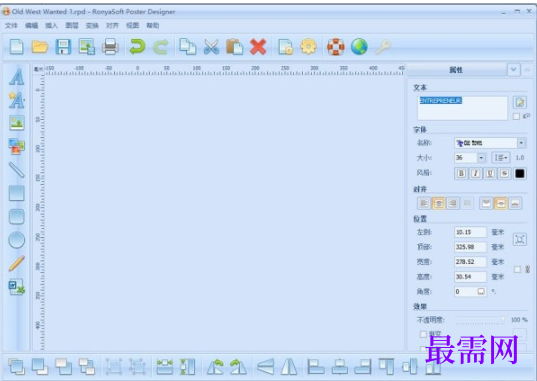
Task: Click the left position field 10.15
Action: [x=470, y=232]
